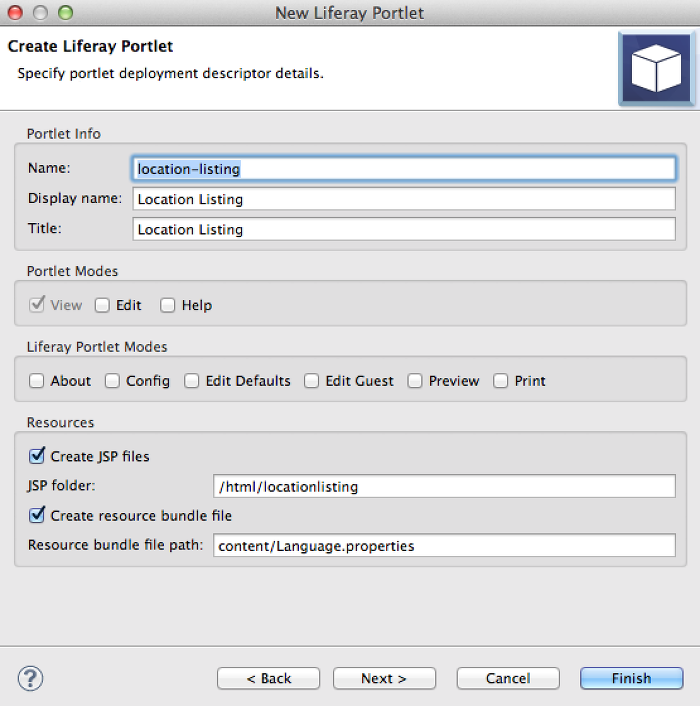This screenshot has height=706, width=700.
Task: Click the green zoom window button
Action: coord(65,13)
